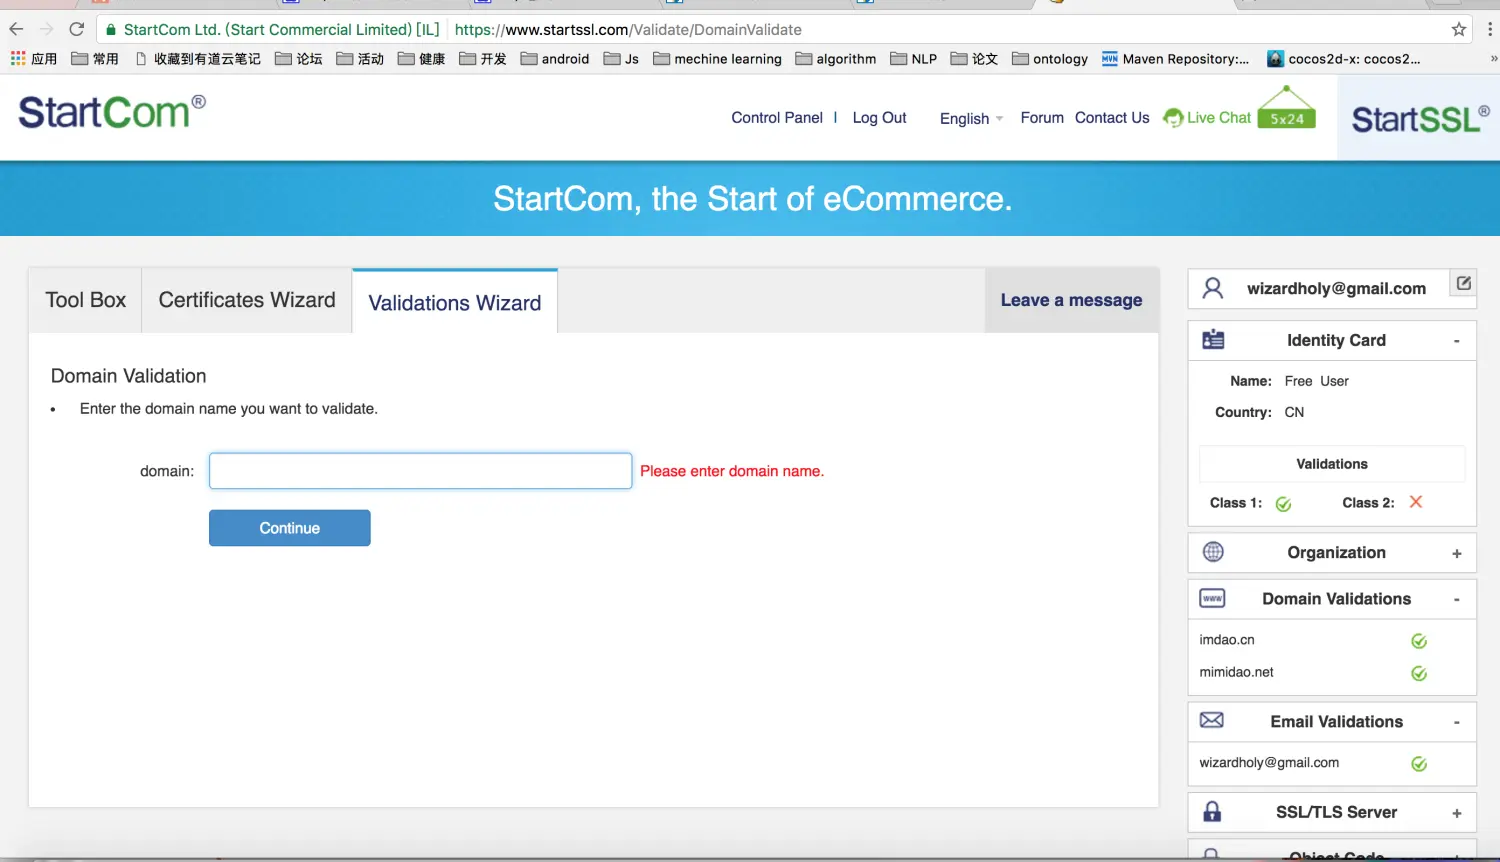Click the Identity Card icon
1500x862 pixels.
tap(1213, 340)
